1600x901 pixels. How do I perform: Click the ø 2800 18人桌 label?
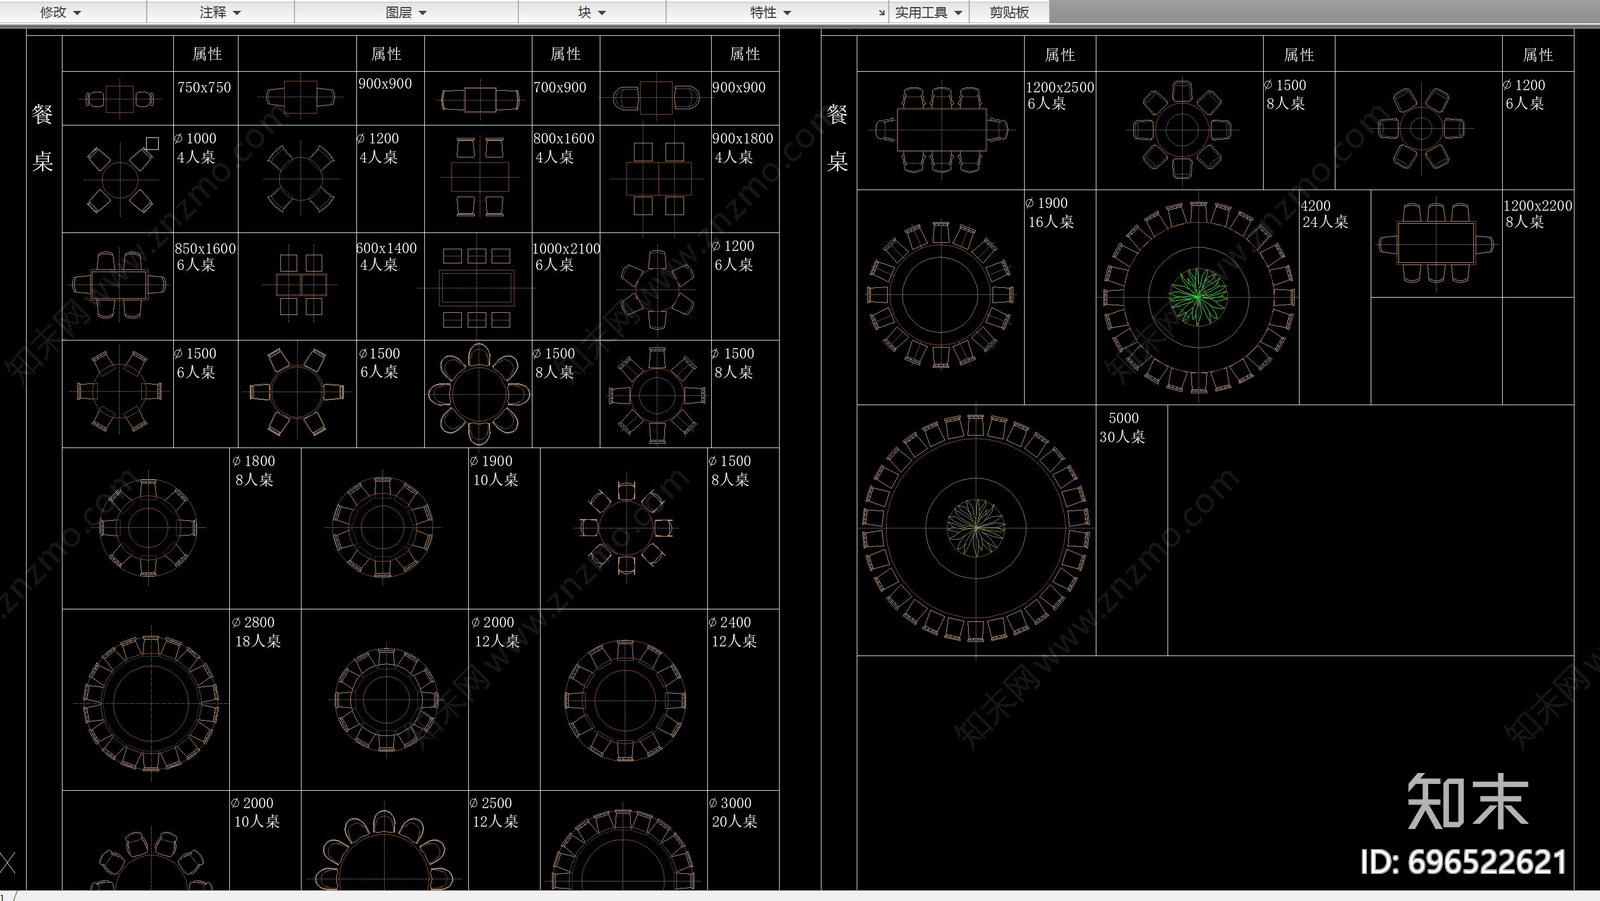(x=256, y=631)
